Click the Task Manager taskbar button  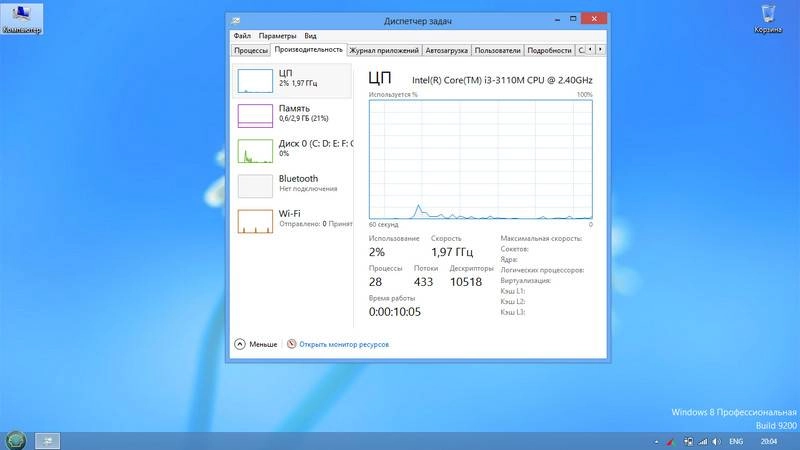47,441
